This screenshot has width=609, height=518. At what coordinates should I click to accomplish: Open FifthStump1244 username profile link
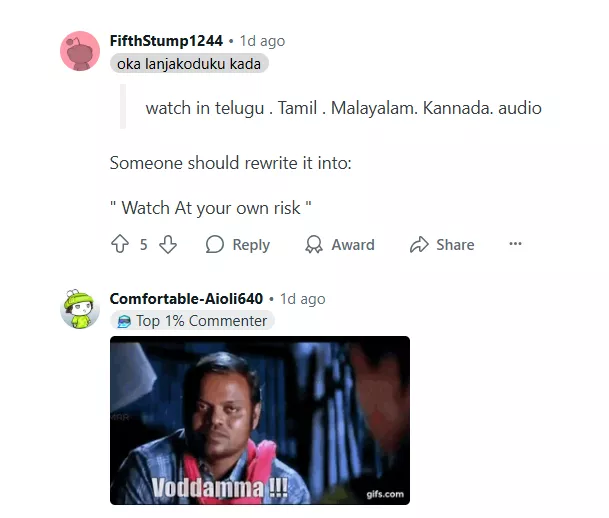point(166,41)
